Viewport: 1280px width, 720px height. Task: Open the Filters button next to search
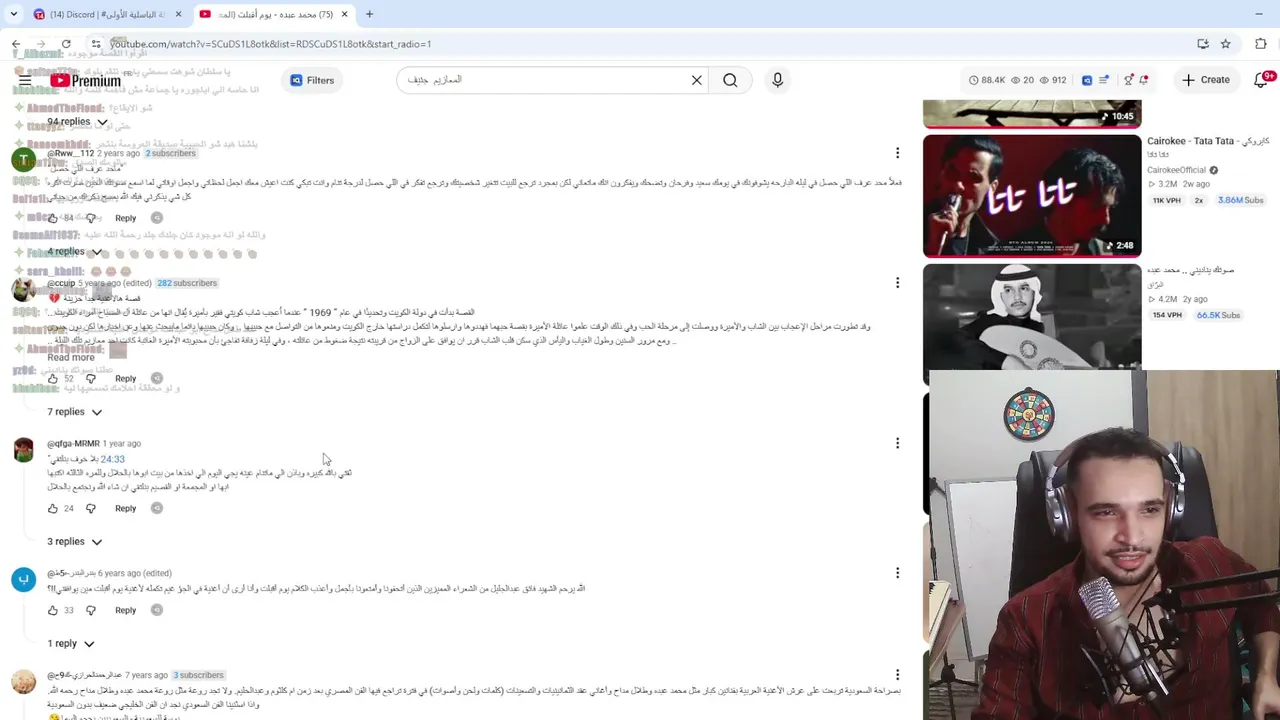pos(312,80)
